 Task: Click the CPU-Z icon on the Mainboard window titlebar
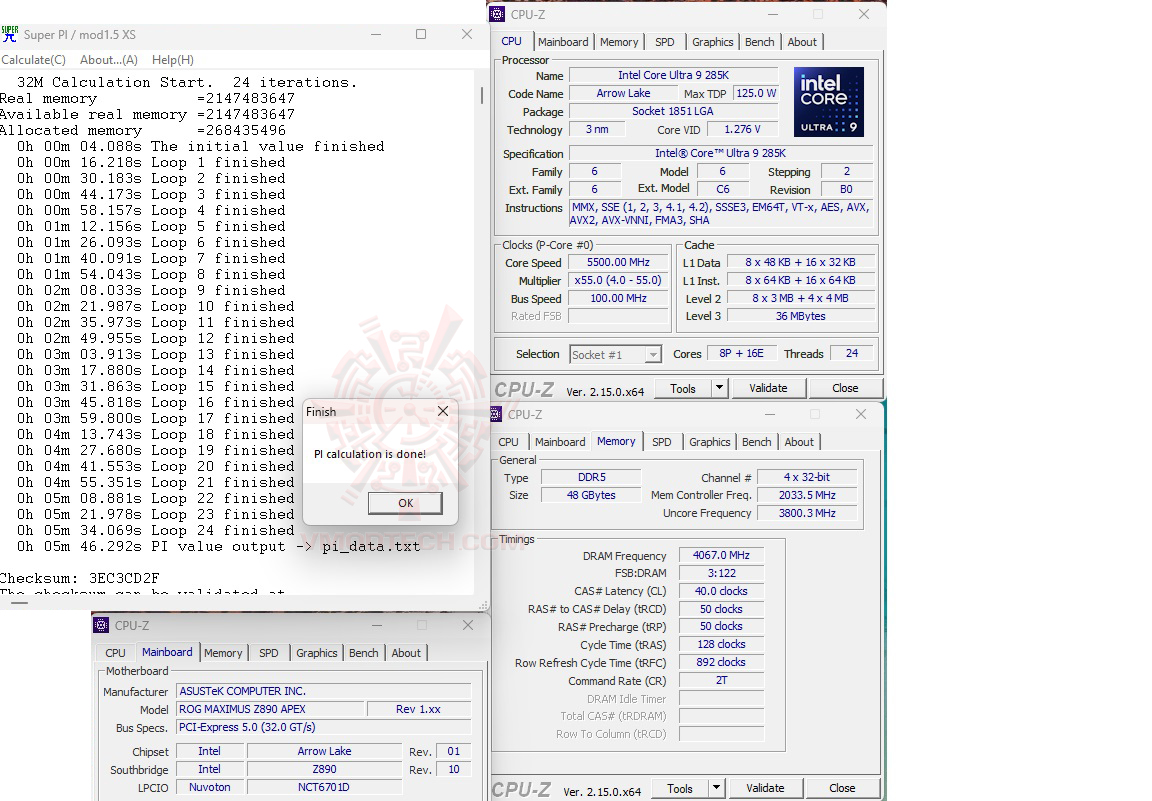tap(101, 625)
